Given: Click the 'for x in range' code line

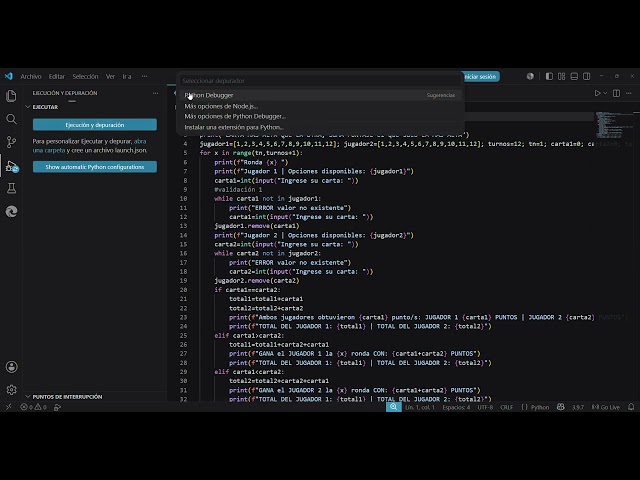Looking at the screenshot, I should (x=251, y=153).
